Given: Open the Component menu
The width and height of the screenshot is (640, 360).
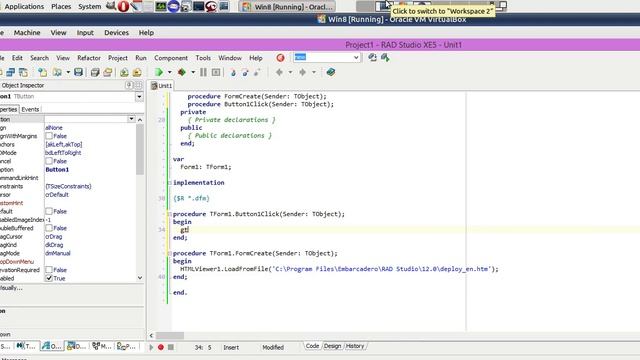Looking at the screenshot, I should [x=171, y=58].
